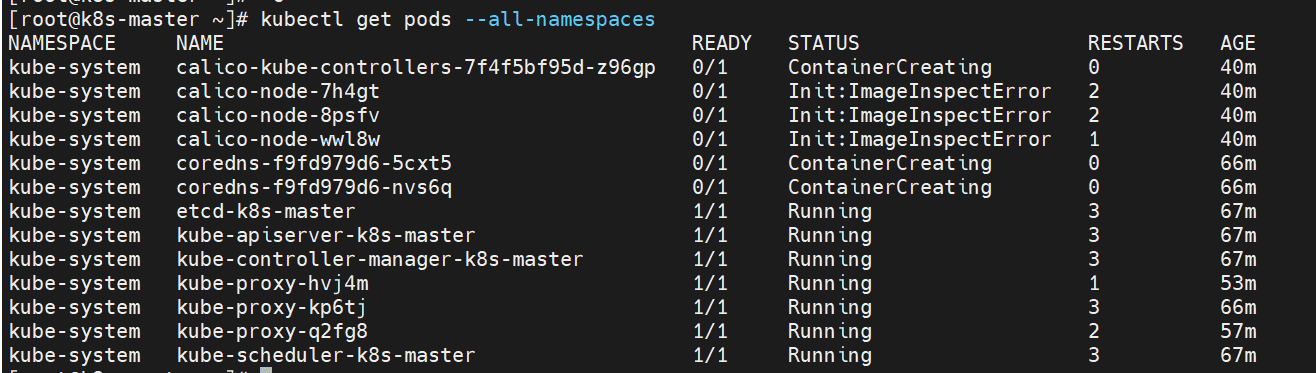
Task: Click the READY column header
Action: 722,43
